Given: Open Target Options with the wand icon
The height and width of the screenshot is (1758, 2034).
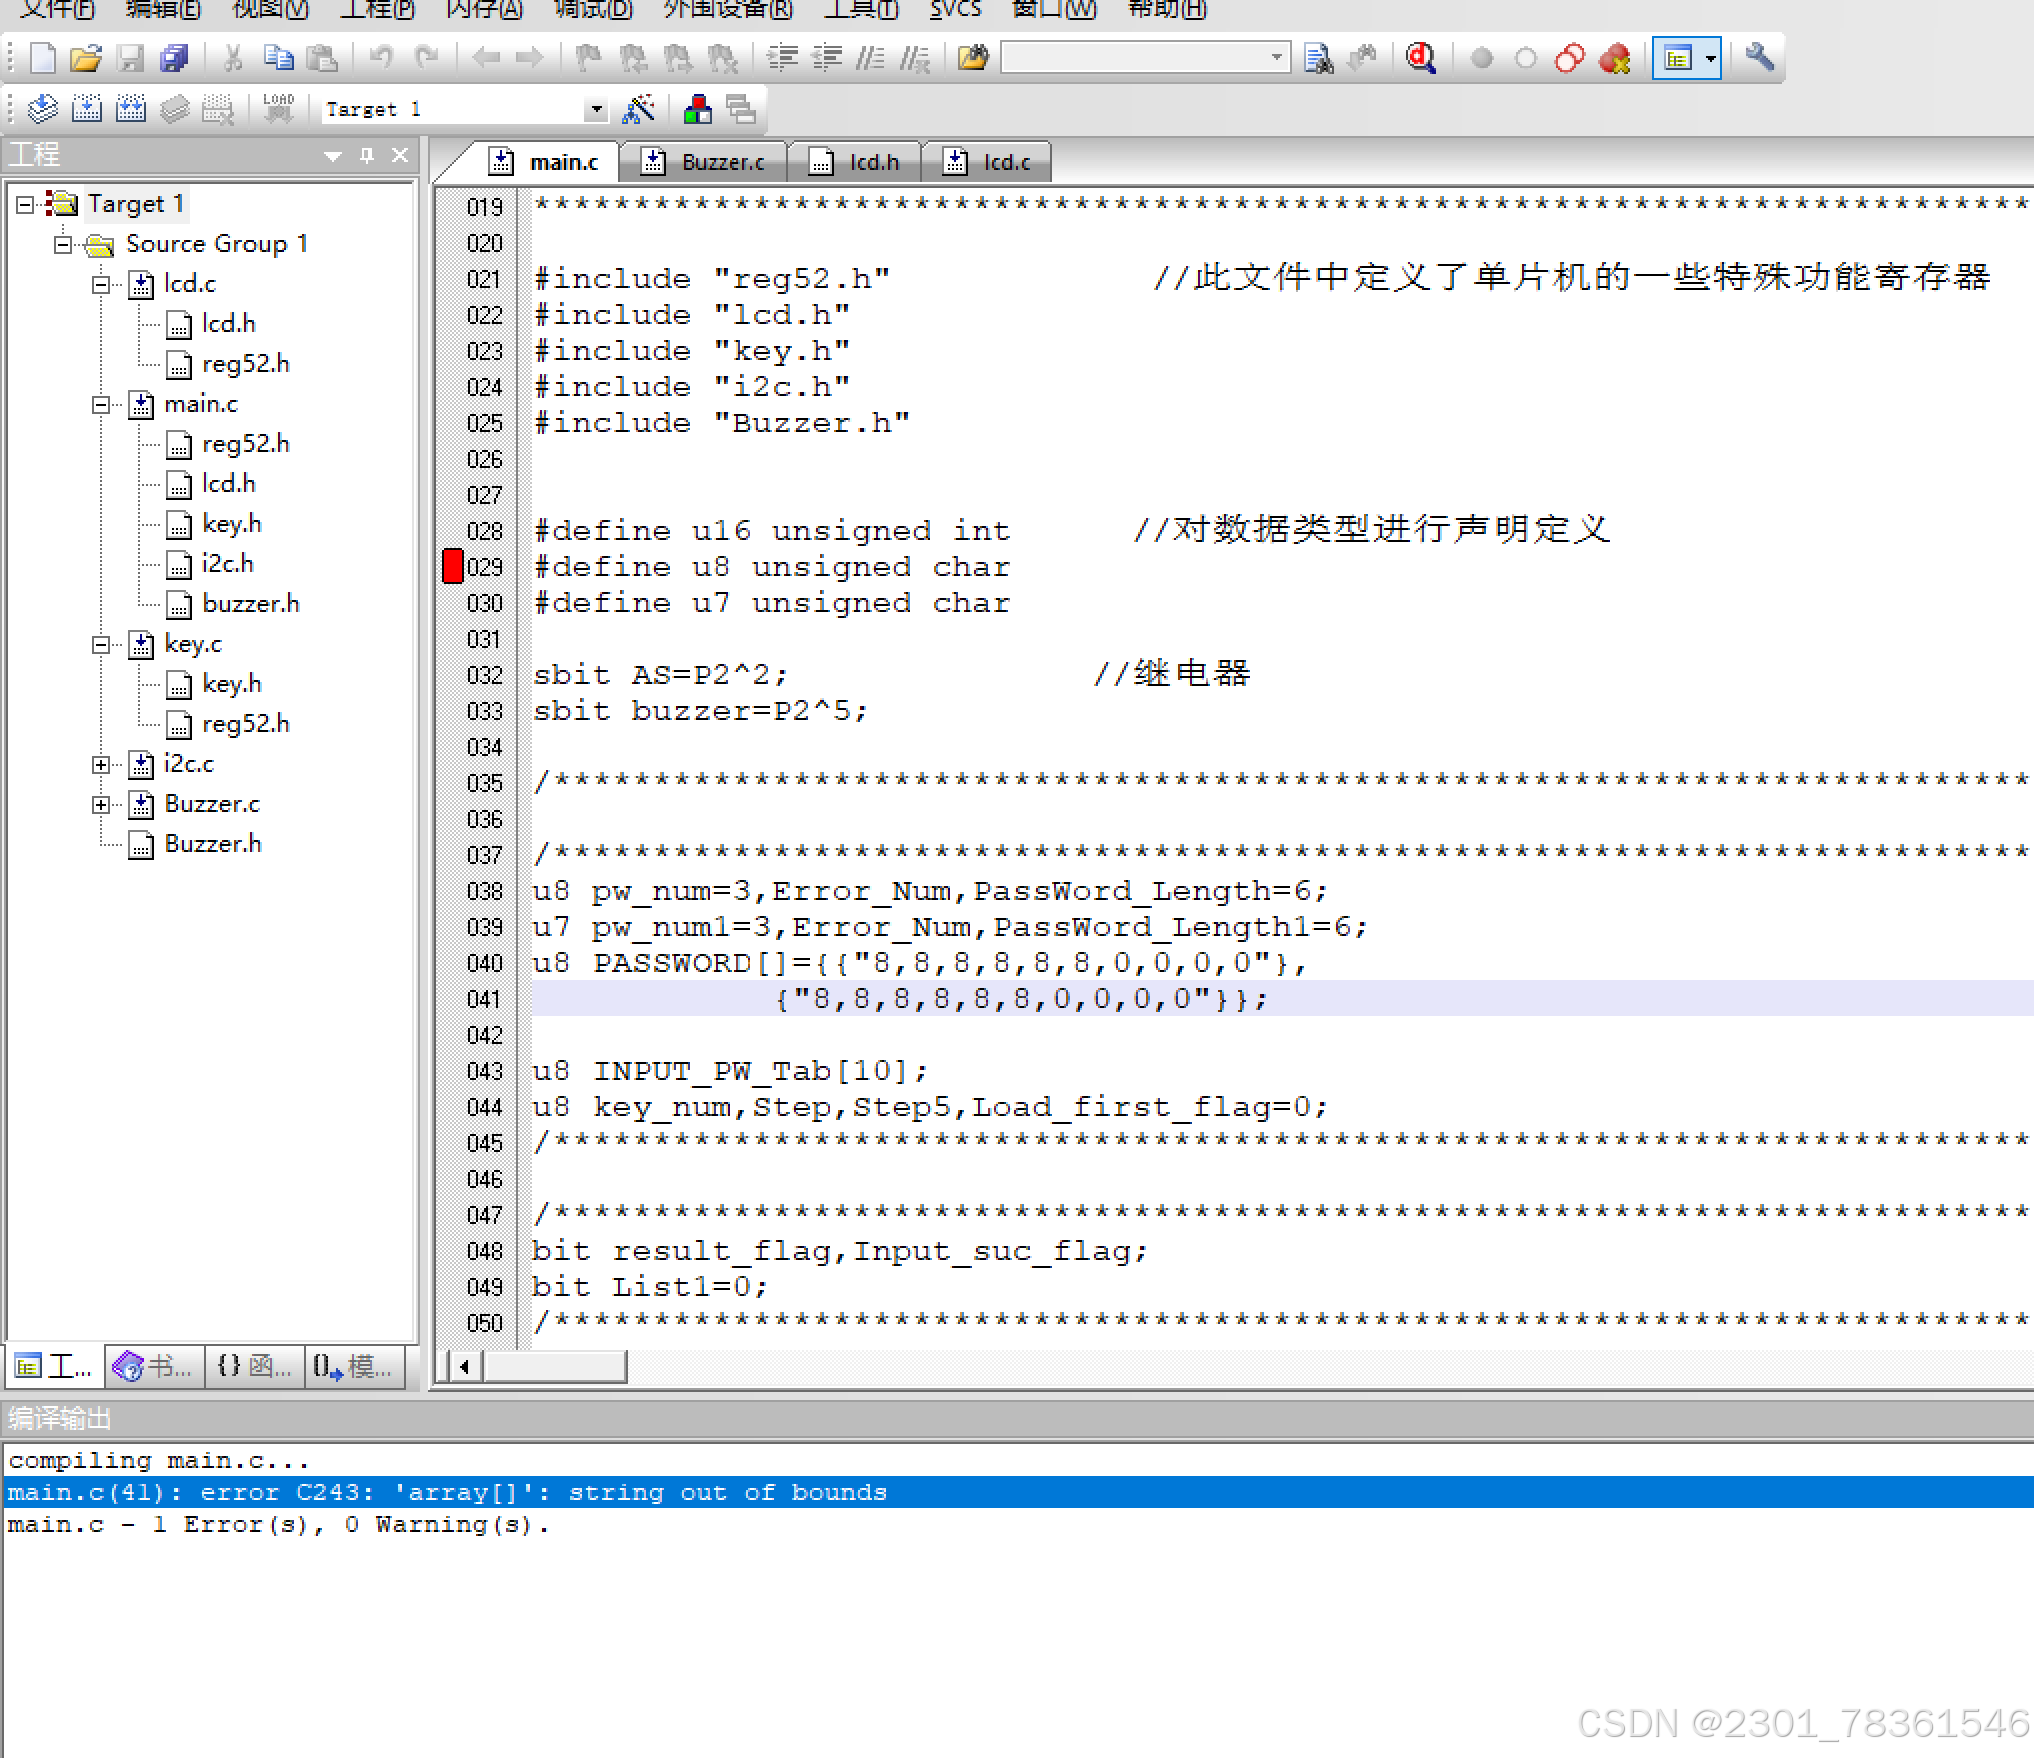Looking at the screenshot, I should (x=640, y=108).
